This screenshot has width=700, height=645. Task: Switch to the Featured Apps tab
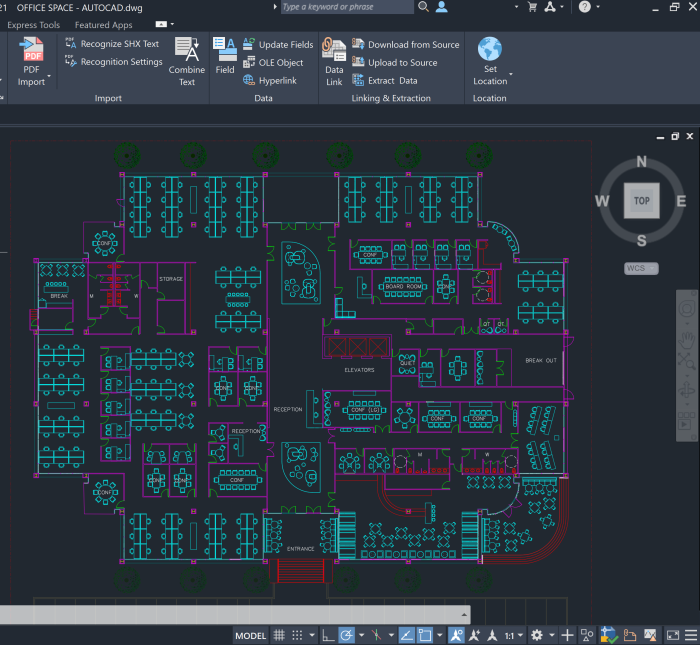coord(103,25)
